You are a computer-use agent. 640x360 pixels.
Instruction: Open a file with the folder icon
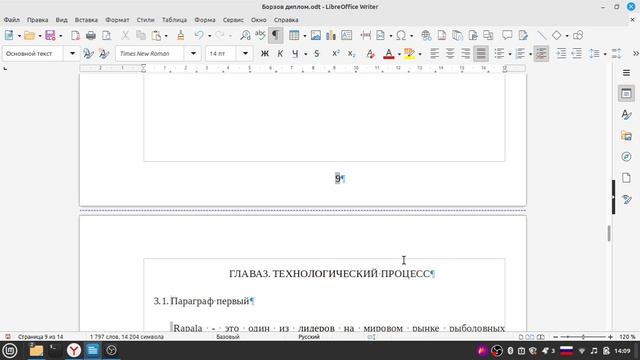click(29, 36)
